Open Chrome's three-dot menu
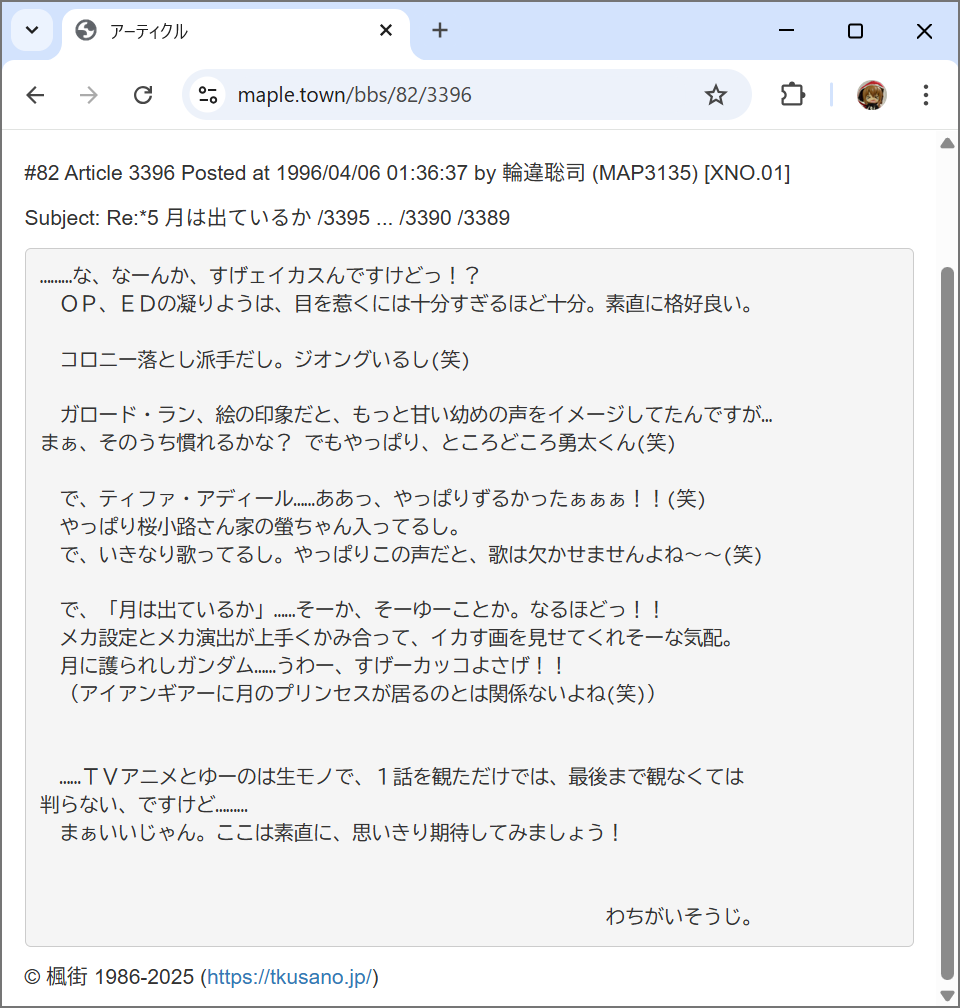This screenshot has height=1008, width=960. pyautogui.click(x=925, y=95)
